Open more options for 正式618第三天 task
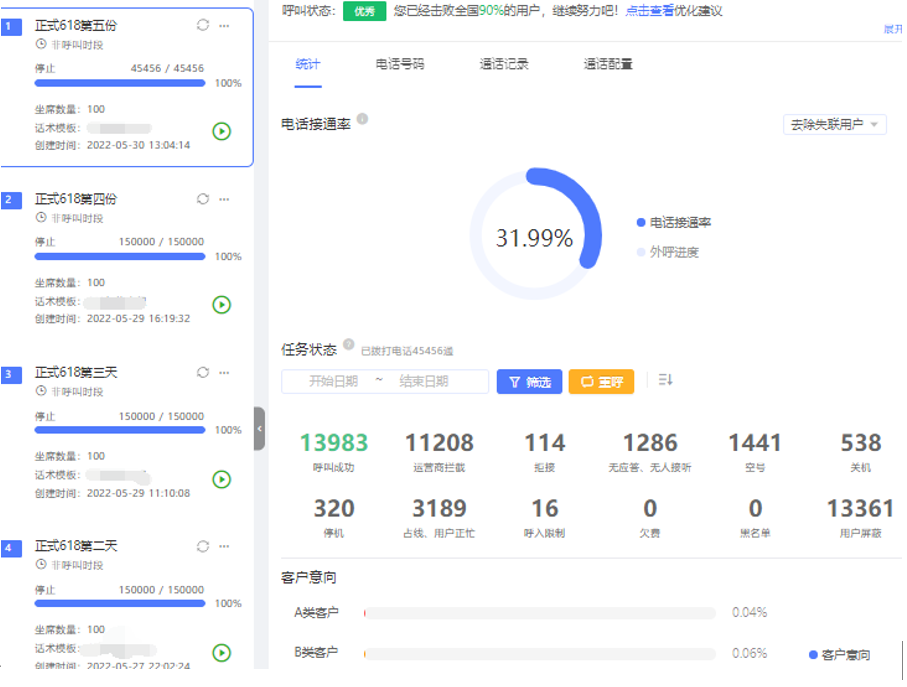This screenshot has height=687, width=907. point(224,372)
